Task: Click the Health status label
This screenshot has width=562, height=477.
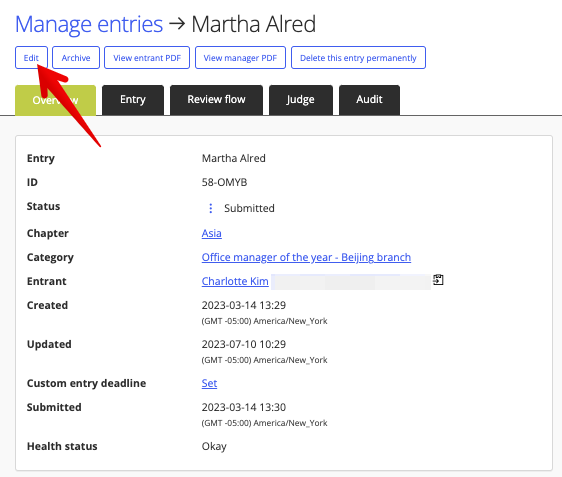Action: click(62, 447)
